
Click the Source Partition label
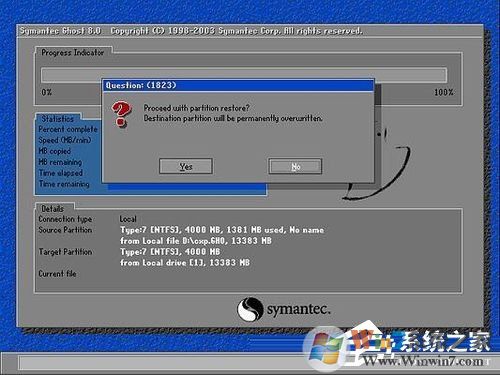coord(65,230)
